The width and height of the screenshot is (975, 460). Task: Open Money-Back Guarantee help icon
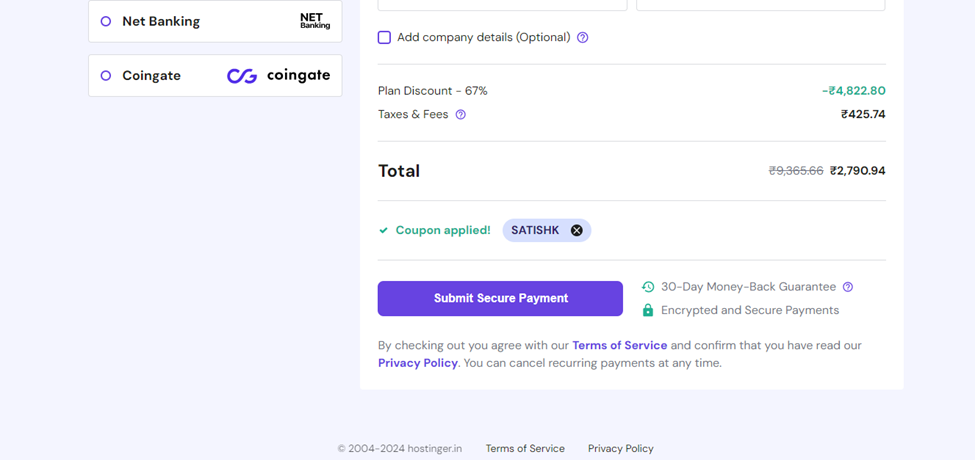pos(848,287)
